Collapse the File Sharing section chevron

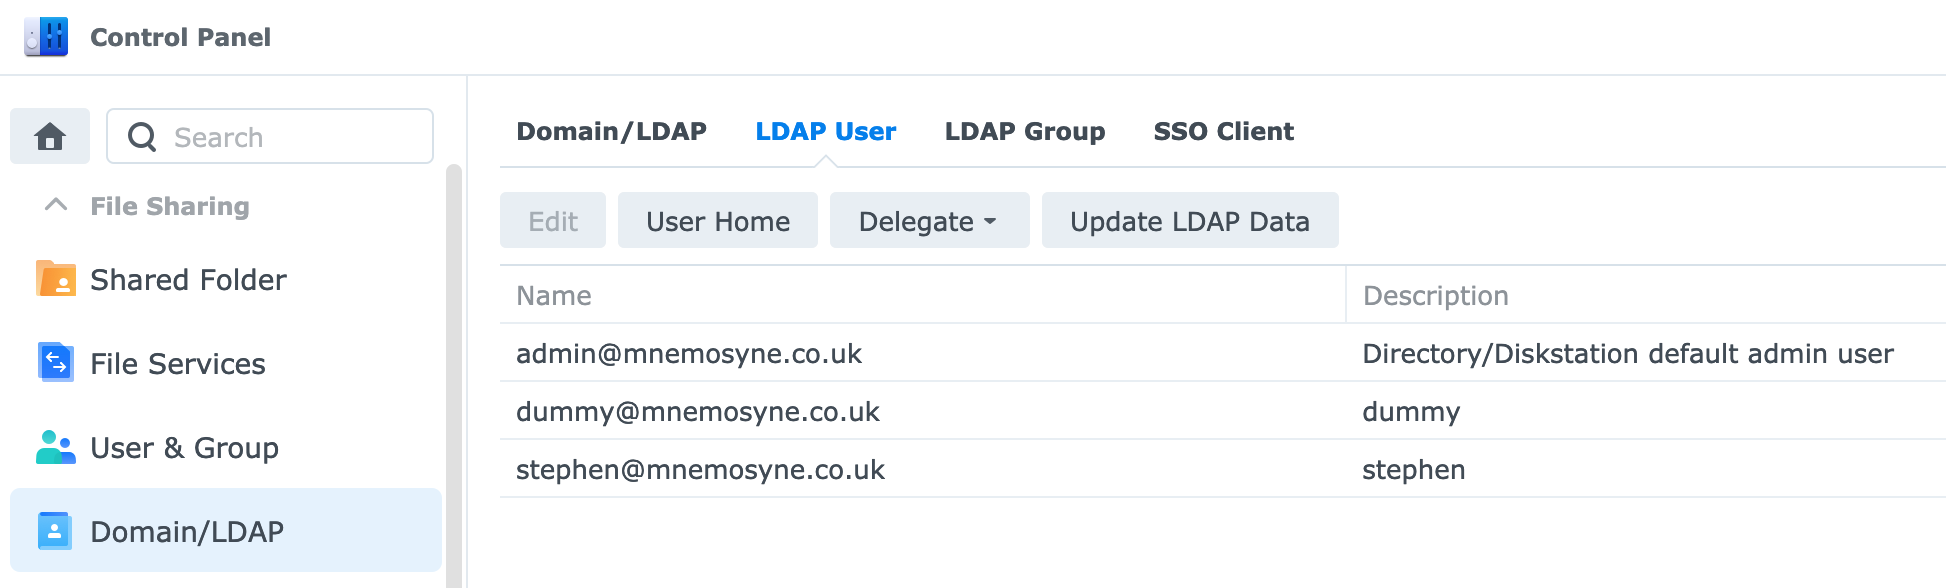(x=56, y=205)
